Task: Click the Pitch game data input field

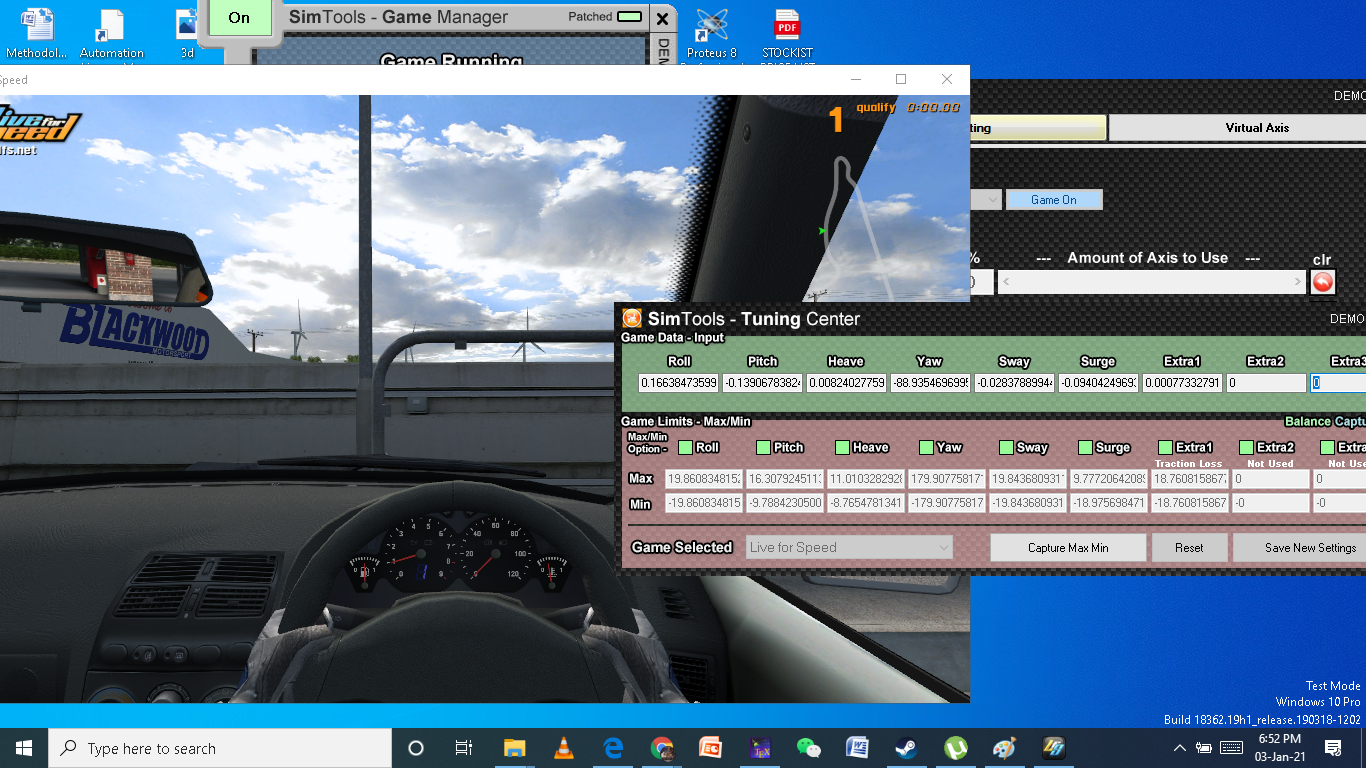Action: point(763,383)
